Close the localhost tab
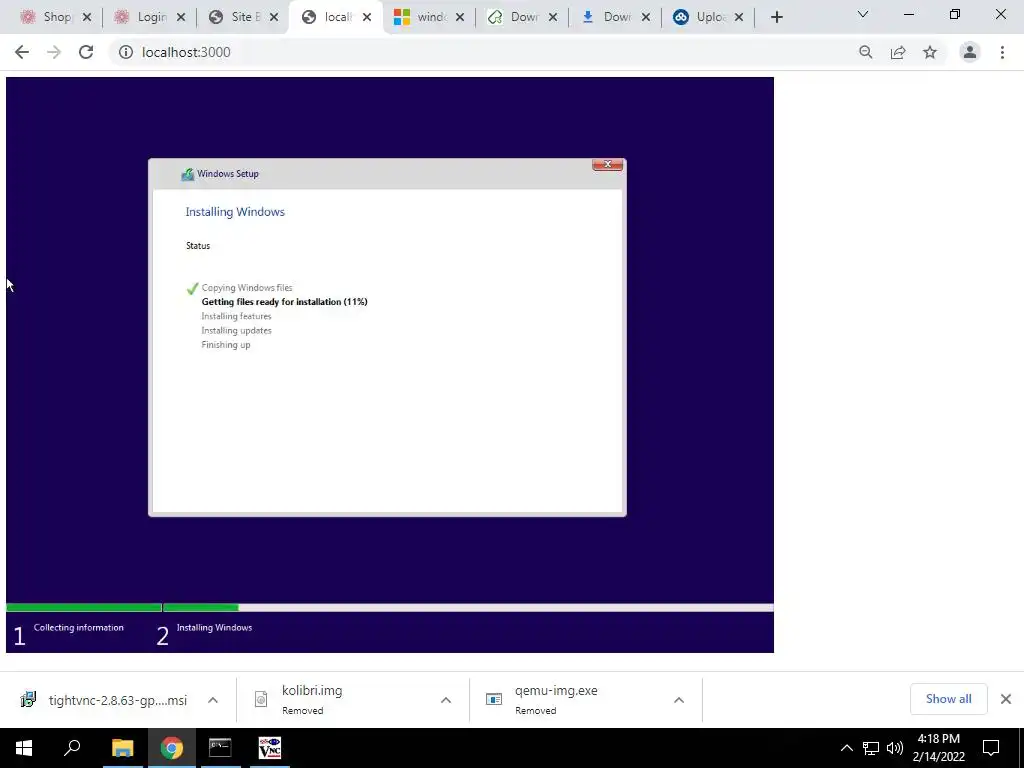This screenshot has height=768, width=1024. click(367, 18)
